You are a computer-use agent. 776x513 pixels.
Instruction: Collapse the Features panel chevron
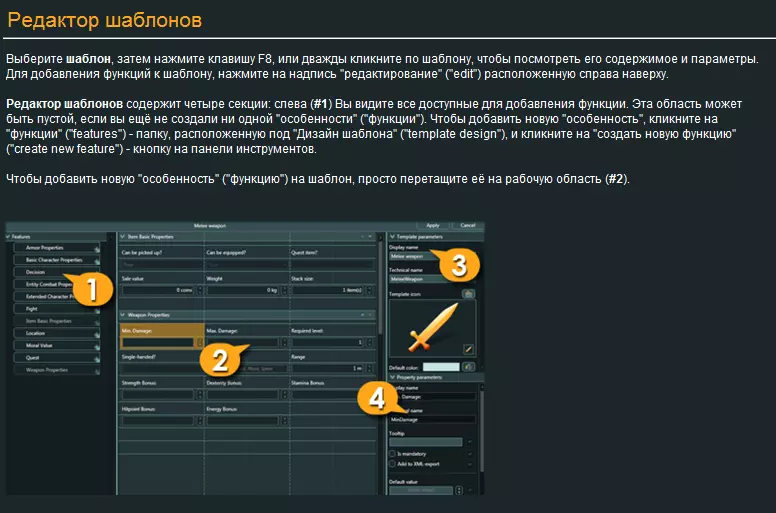[8, 236]
